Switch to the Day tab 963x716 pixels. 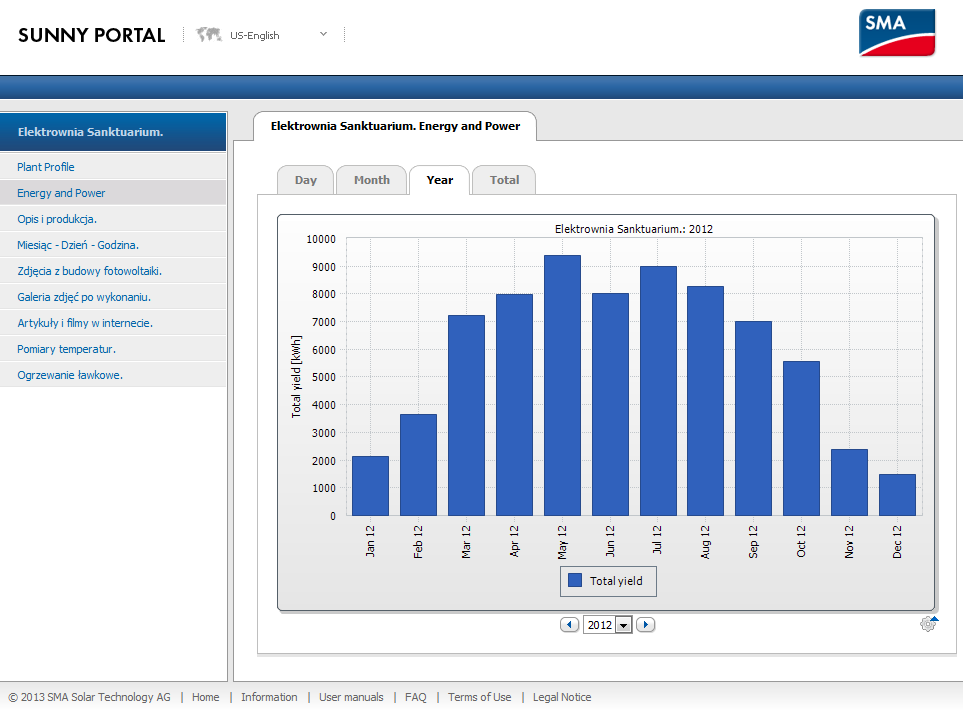(x=305, y=180)
